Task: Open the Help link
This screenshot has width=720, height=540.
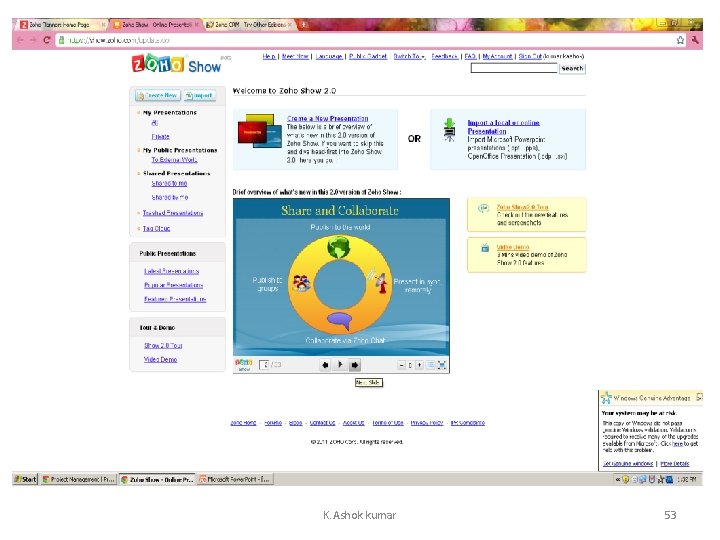Action: click(x=269, y=56)
